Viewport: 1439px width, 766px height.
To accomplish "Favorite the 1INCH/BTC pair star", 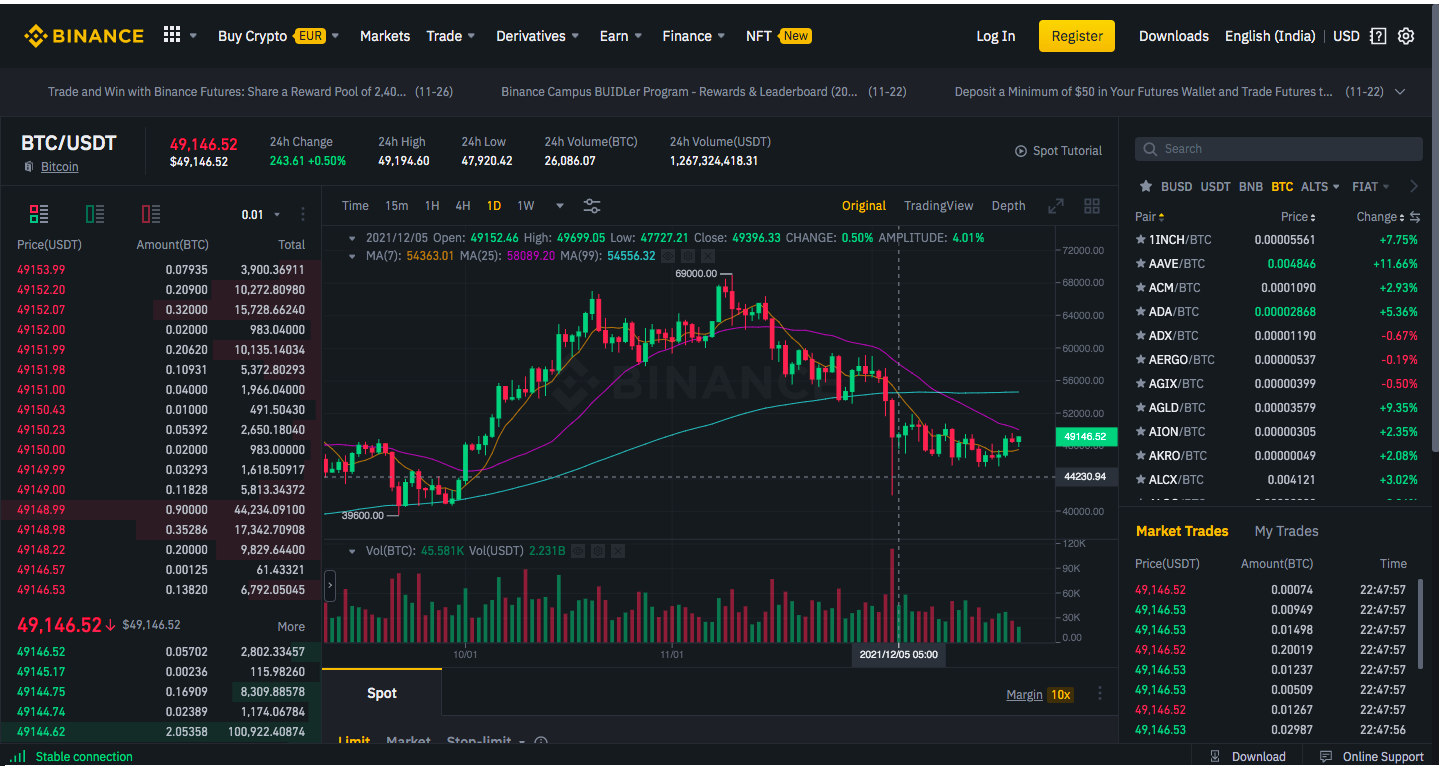I will pos(1141,240).
